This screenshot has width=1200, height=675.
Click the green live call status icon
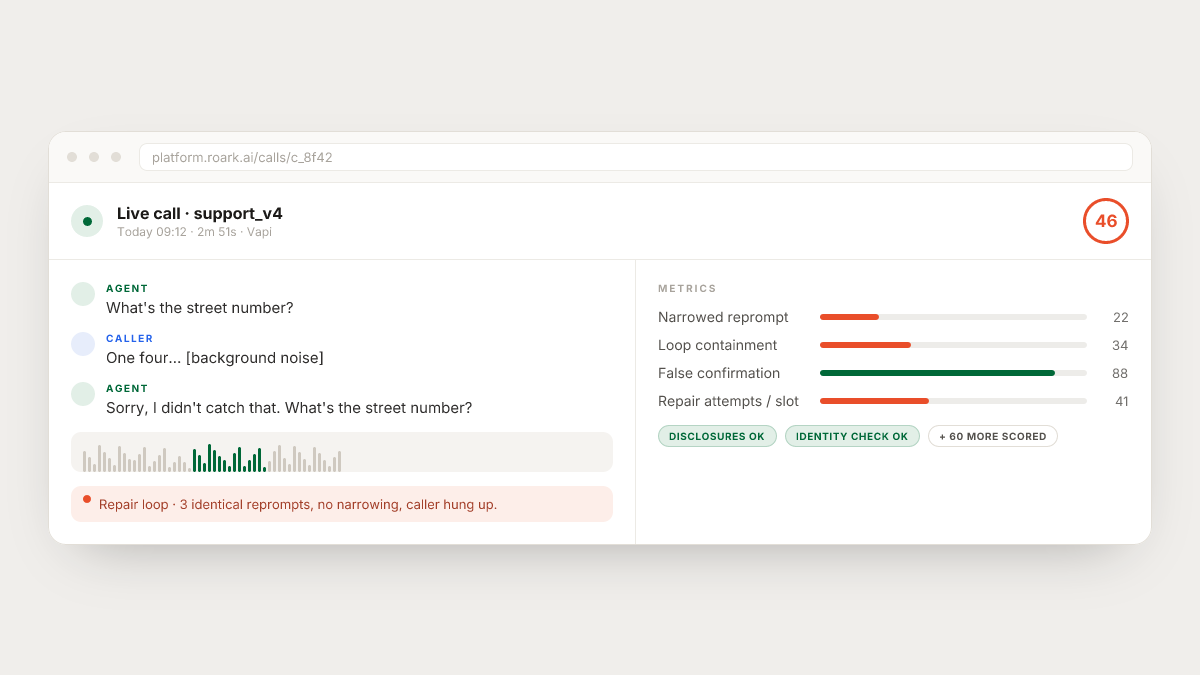87,221
